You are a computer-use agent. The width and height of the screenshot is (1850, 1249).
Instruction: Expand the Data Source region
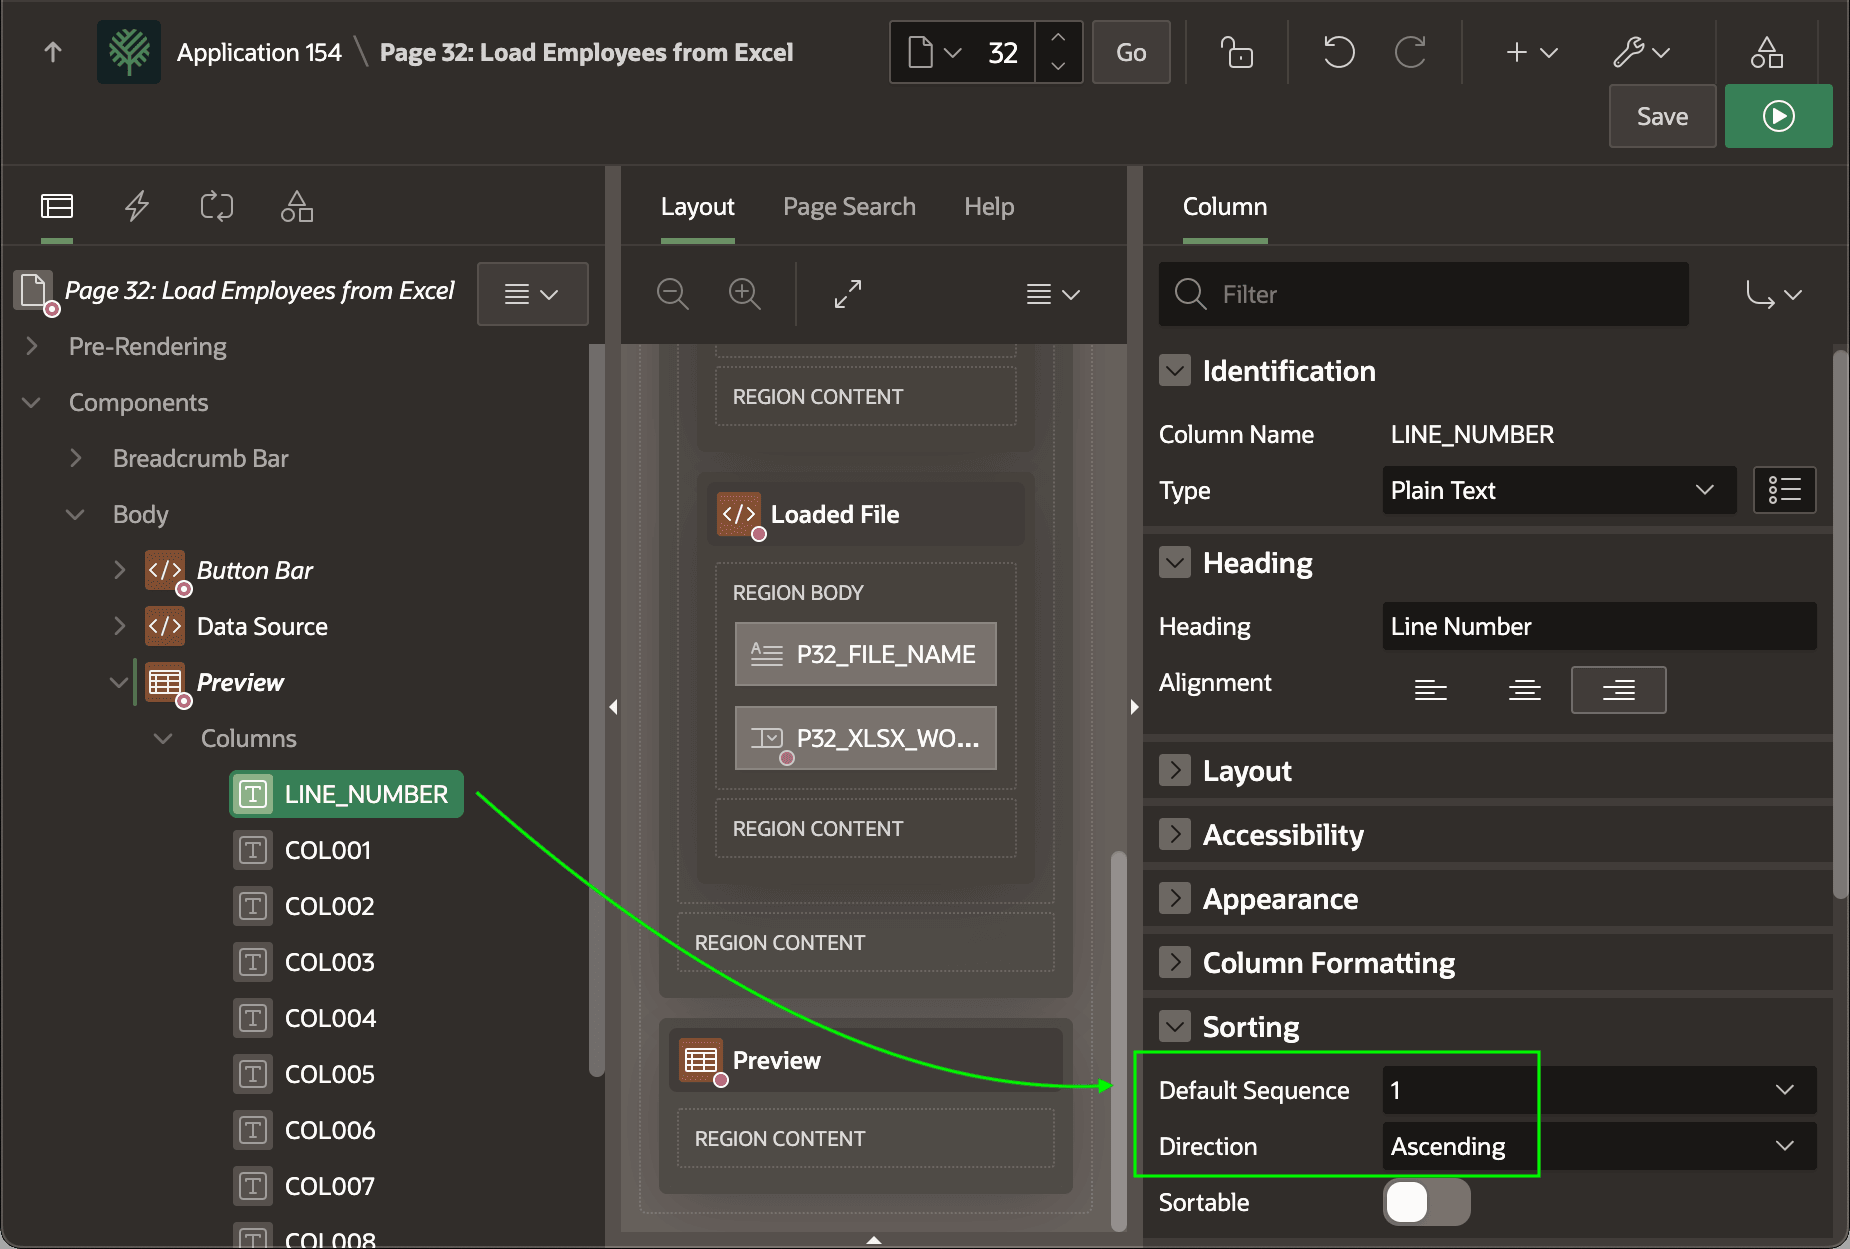120,626
